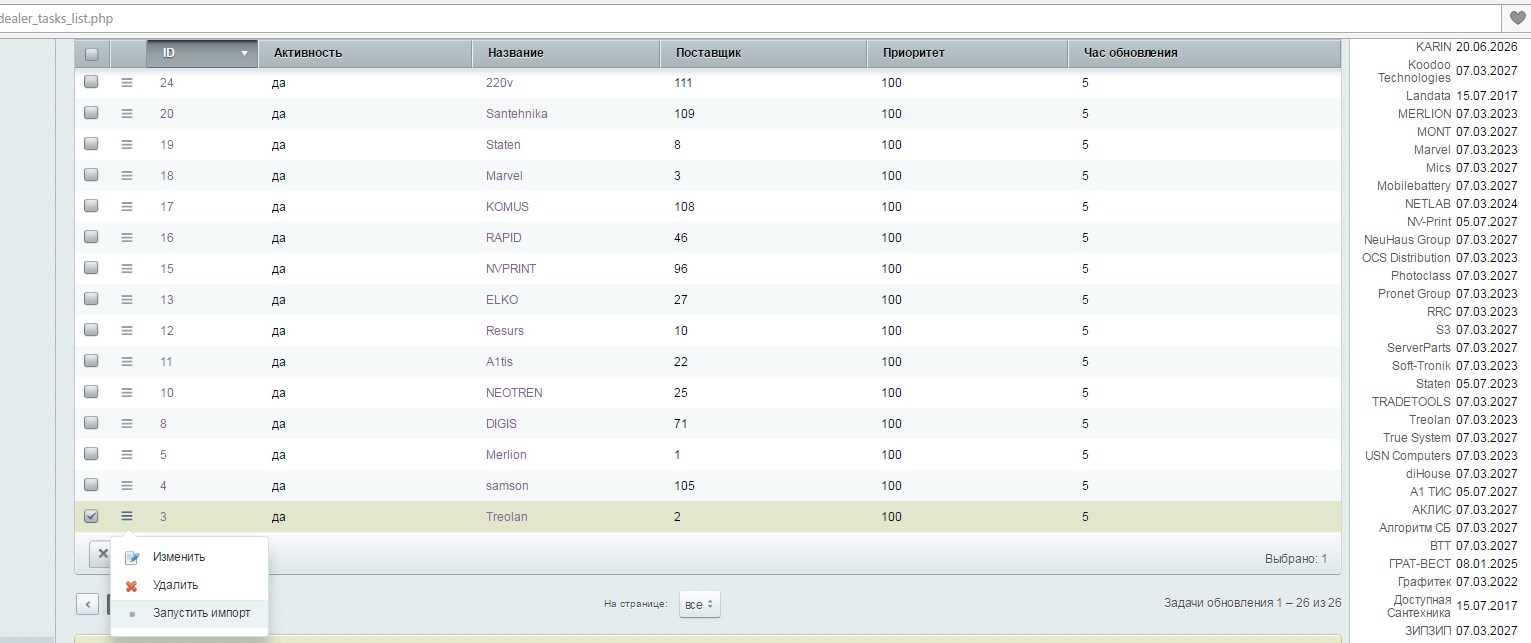The image size is (1531, 643).
Task: Open the actions menu for the Merlion row
Action: tap(127, 455)
